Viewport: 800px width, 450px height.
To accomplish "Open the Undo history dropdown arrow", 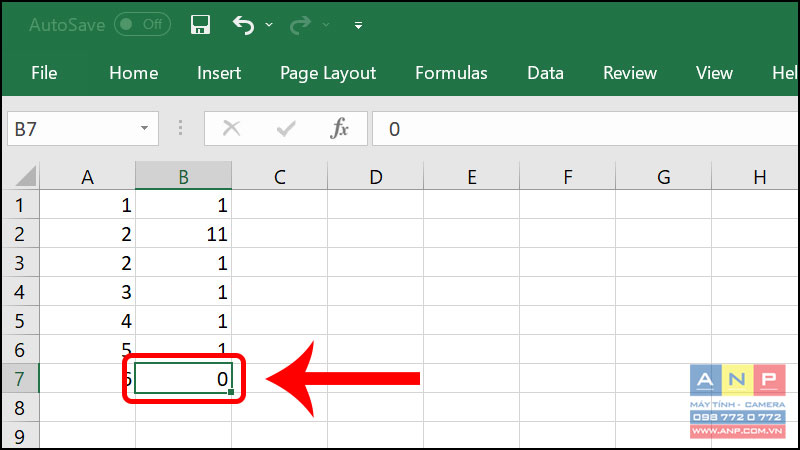I will pos(269,24).
